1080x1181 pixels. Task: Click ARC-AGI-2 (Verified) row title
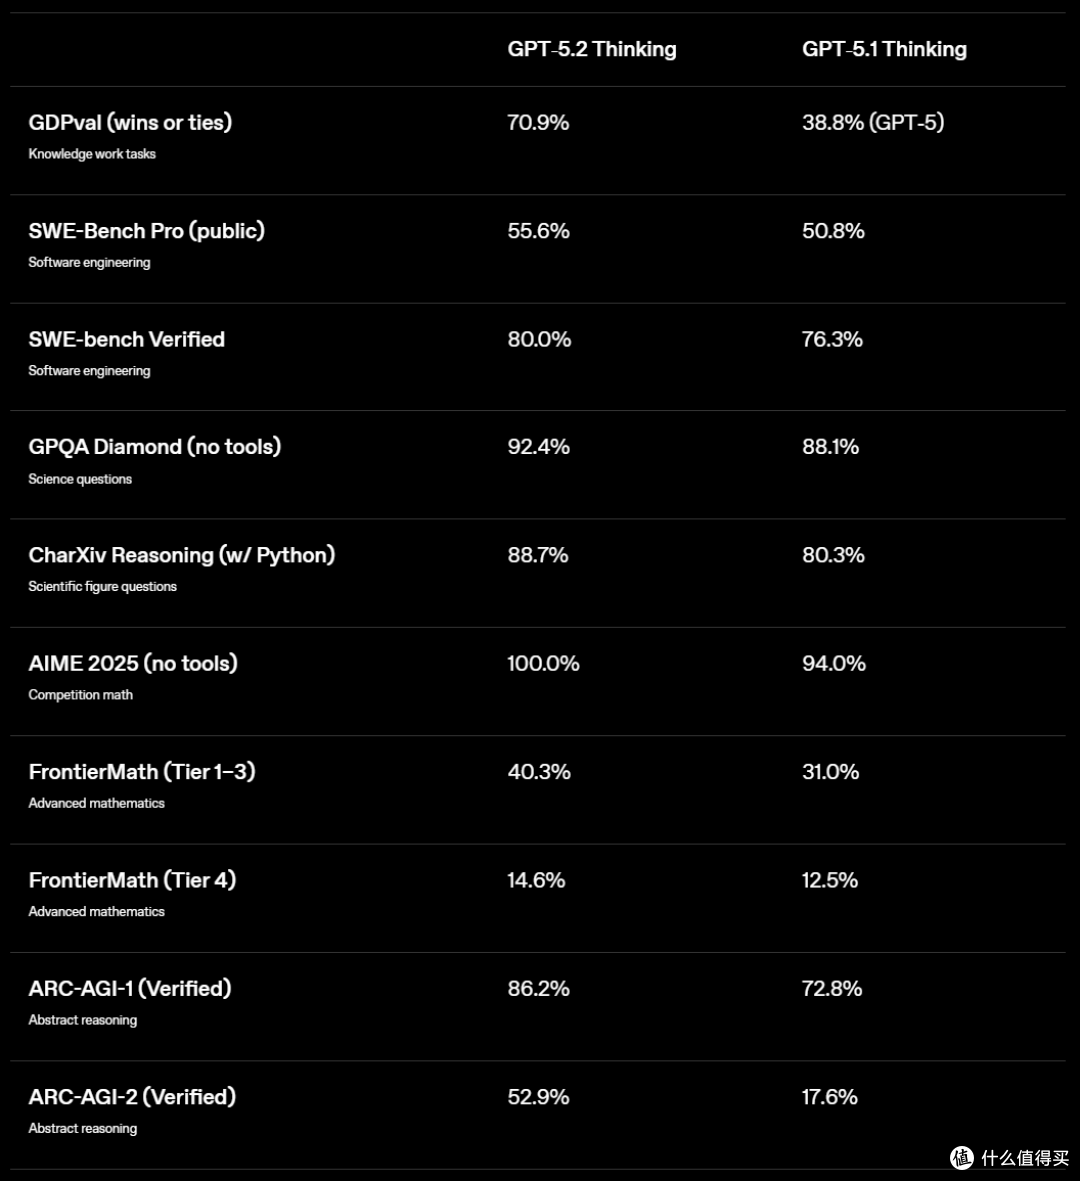click(133, 1097)
